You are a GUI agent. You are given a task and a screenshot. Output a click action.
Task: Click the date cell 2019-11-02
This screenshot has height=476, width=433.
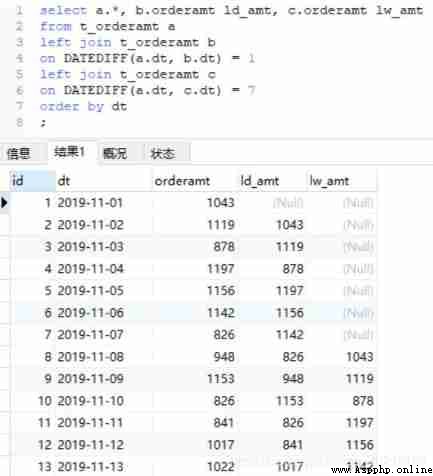pyautogui.click(x=90, y=225)
